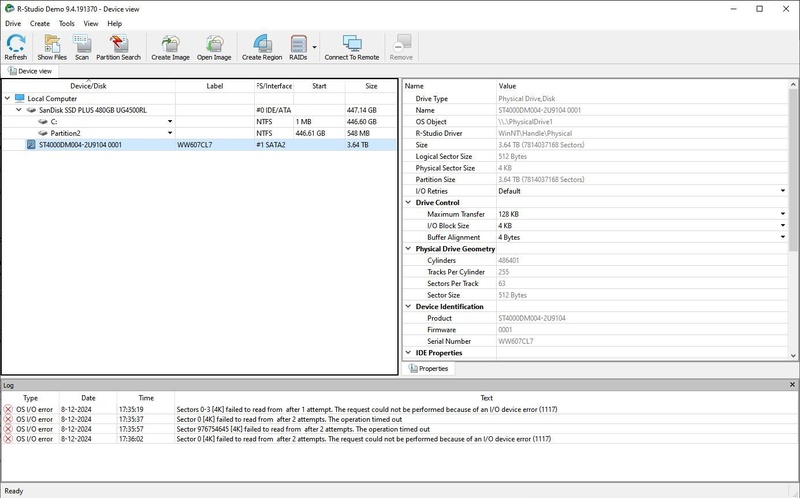This screenshot has height=498, width=800.
Task: Sort by Device/Disk column header
Action: tap(89, 86)
